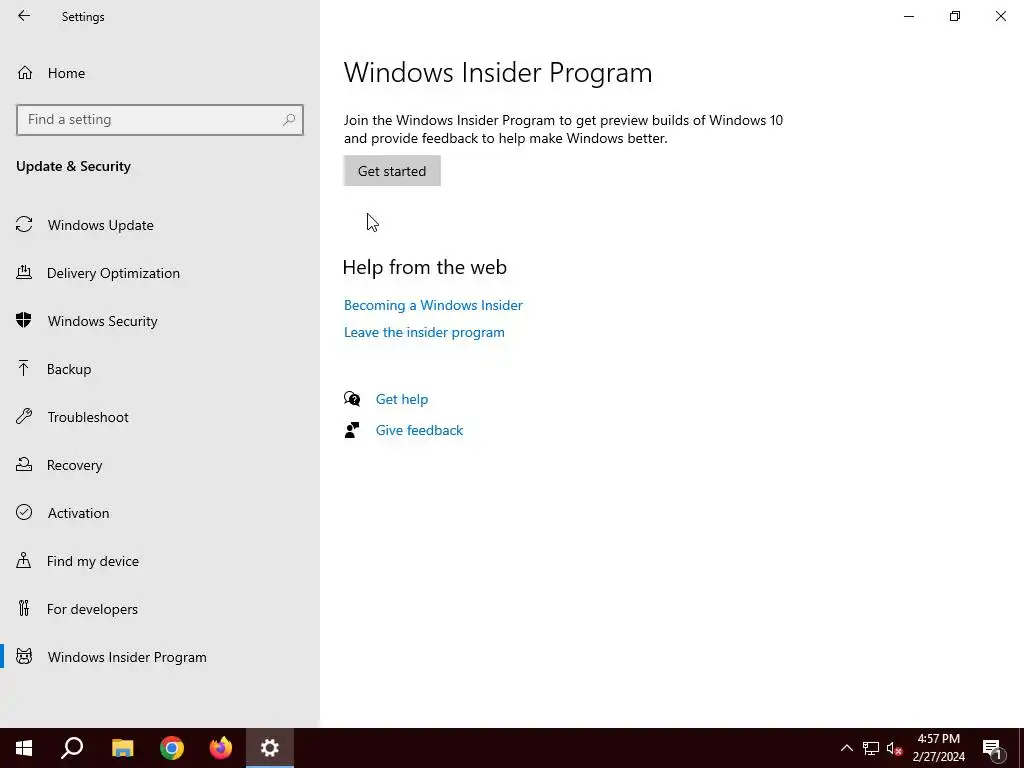Open the clock showing 4:57 PM
Image resolution: width=1024 pixels, height=768 pixels.
938,748
